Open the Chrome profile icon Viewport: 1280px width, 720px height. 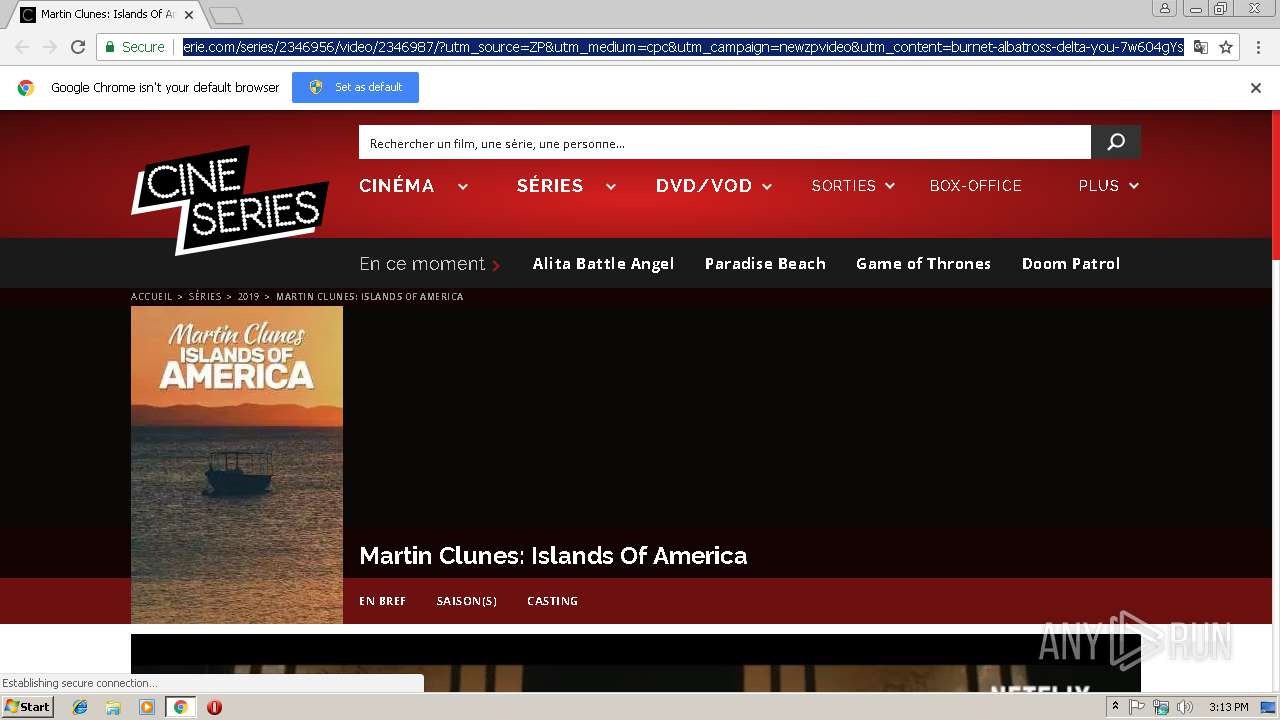tap(1165, 8)
